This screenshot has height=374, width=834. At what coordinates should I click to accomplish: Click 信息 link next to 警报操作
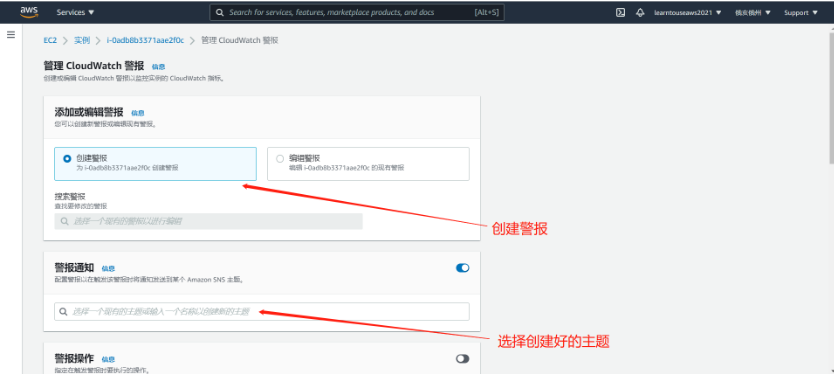[x=108, y=360]
